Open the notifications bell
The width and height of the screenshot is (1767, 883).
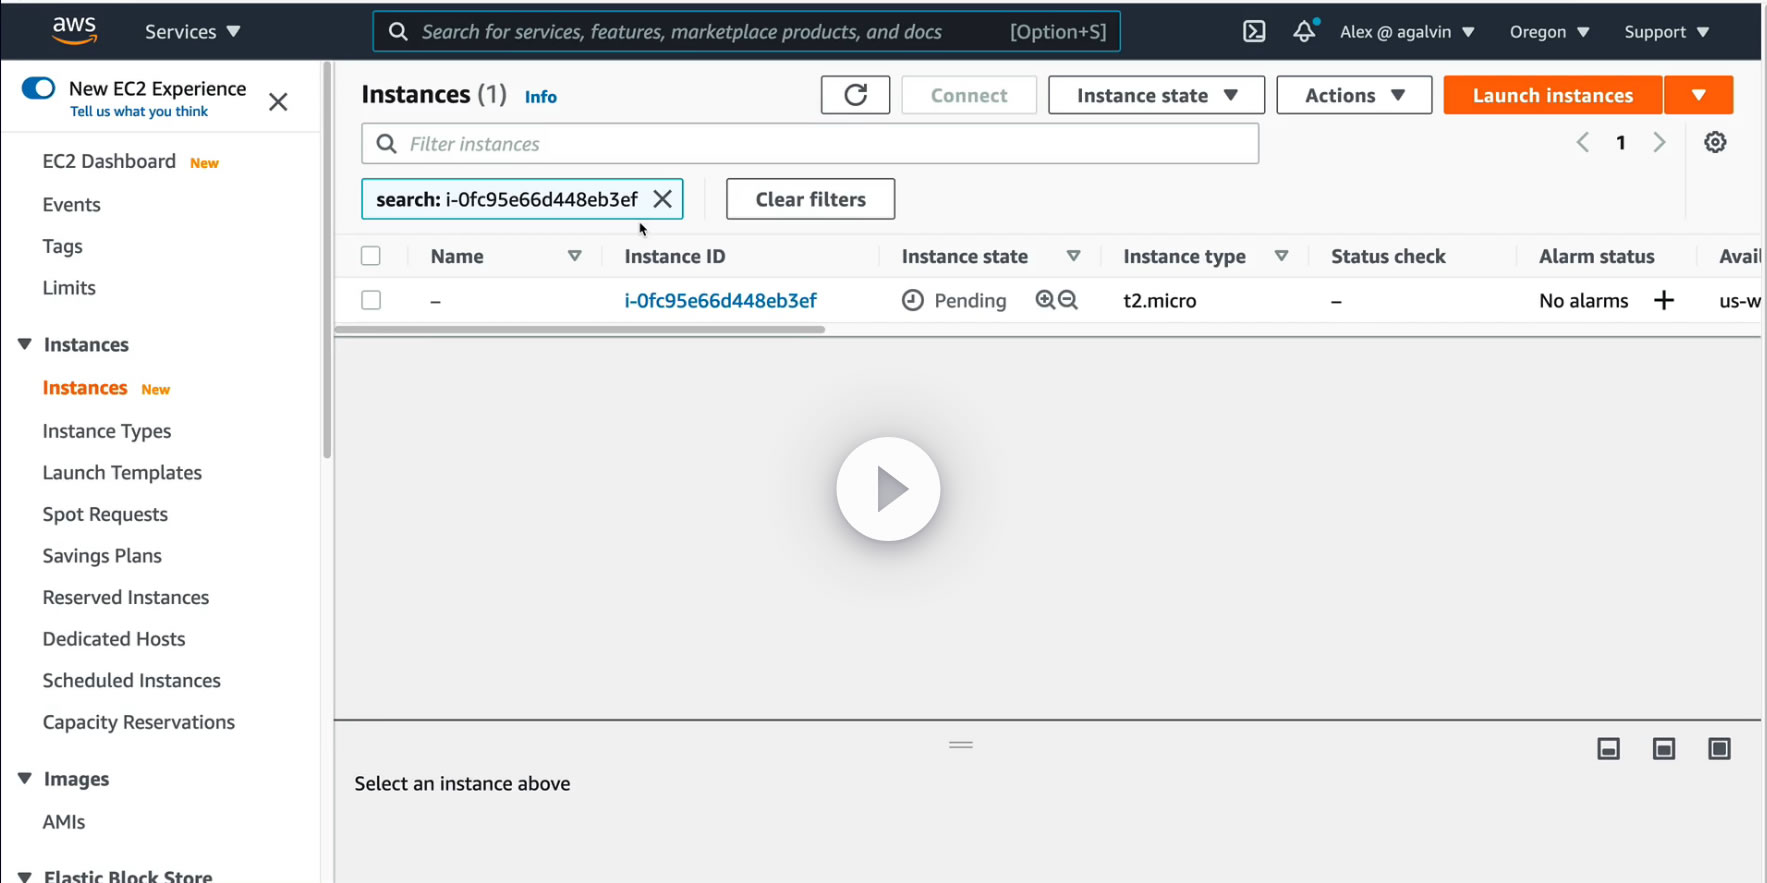pyautogui.click(x=1305, y=31)
